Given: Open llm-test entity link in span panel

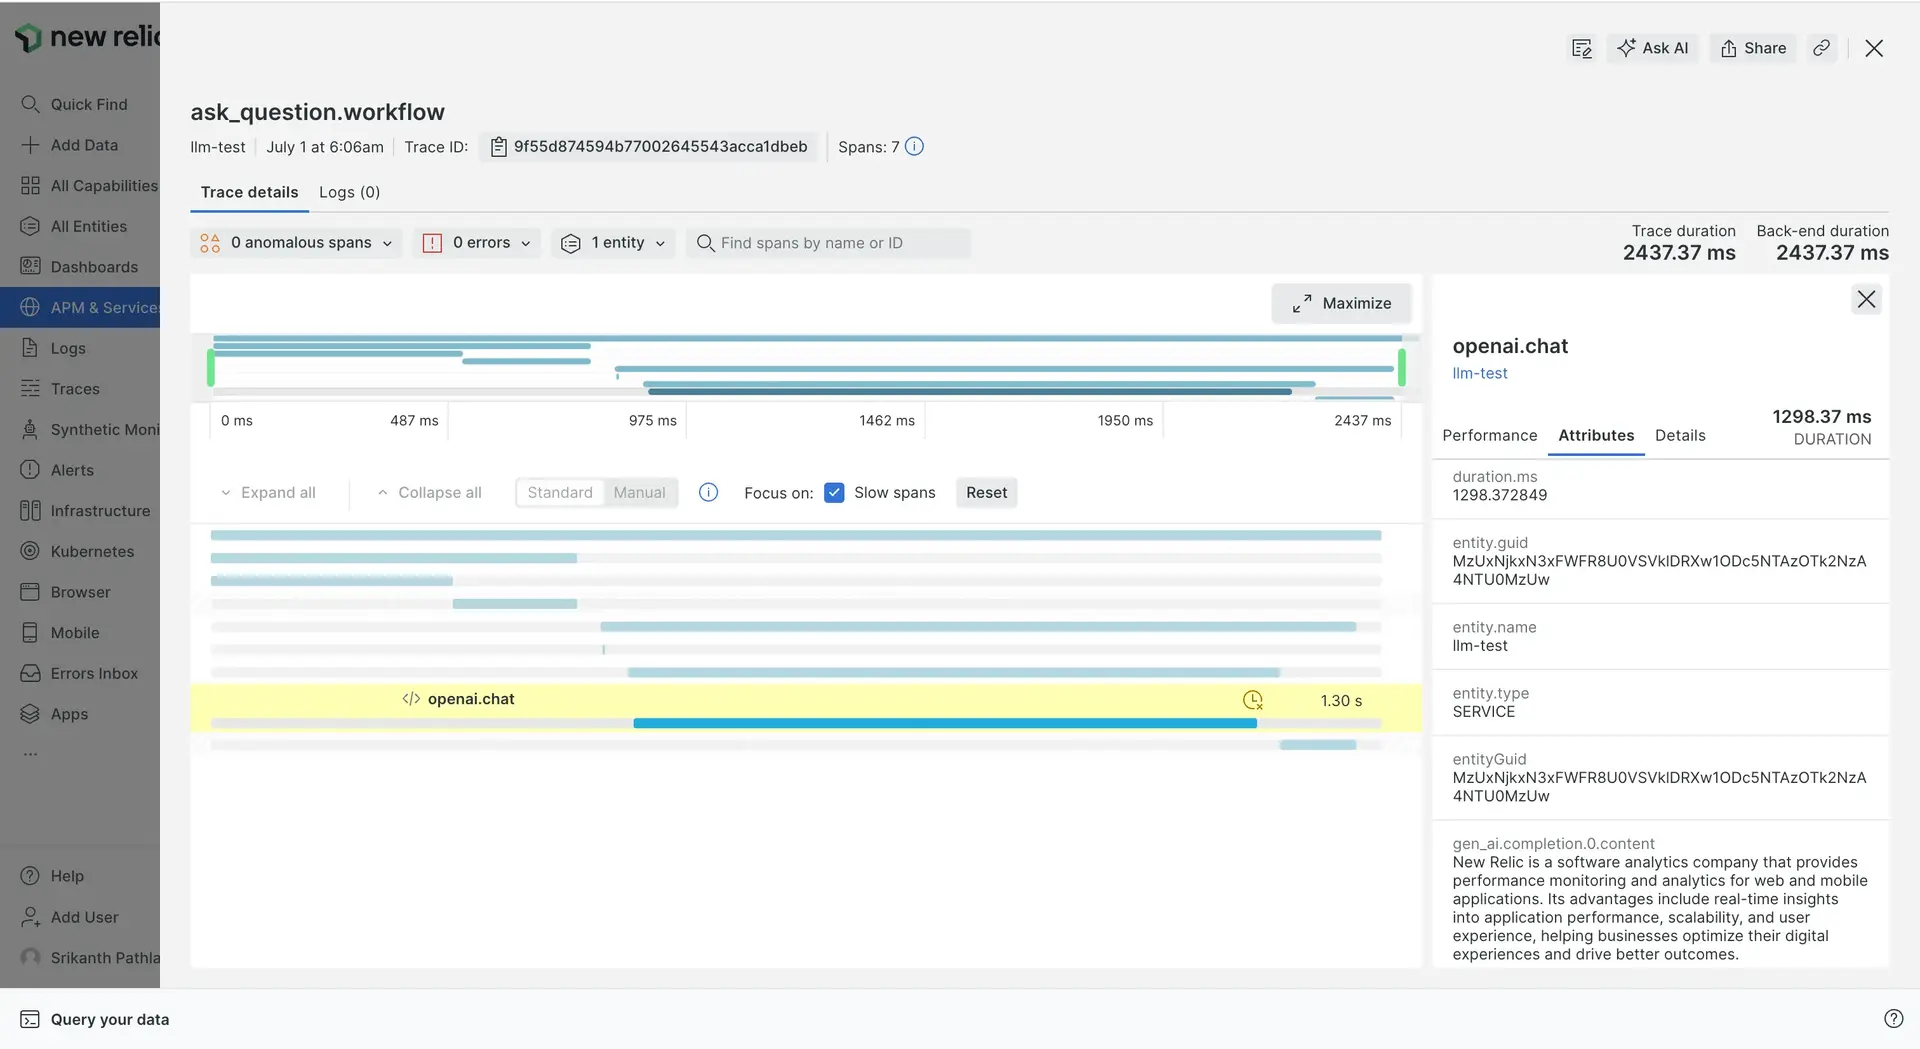Looking at the screenshot, I should click(1480, 374).
